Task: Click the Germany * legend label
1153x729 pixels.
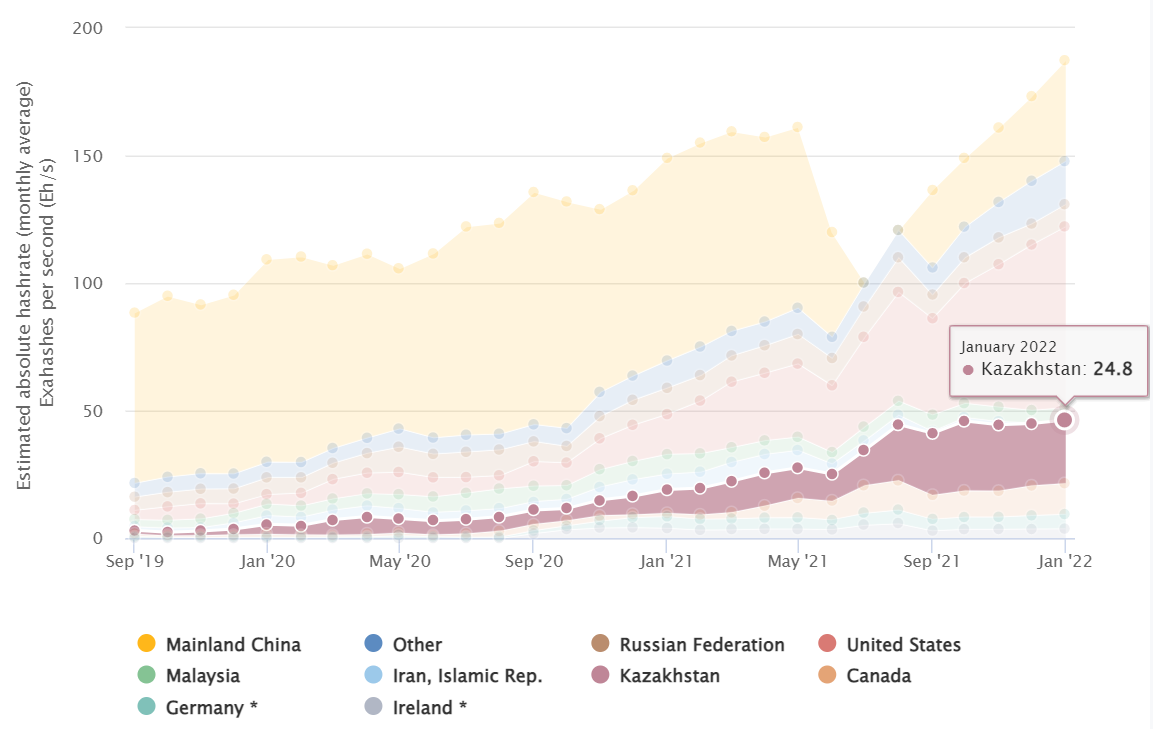Action: tap(212, 707)
